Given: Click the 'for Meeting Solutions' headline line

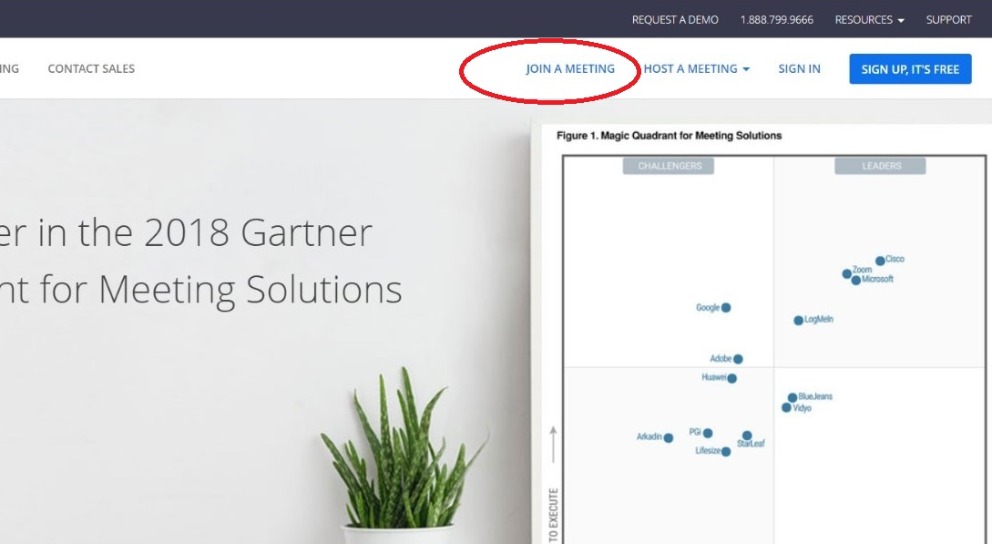Looking at the screenshot, I should [x=201, y=290].
